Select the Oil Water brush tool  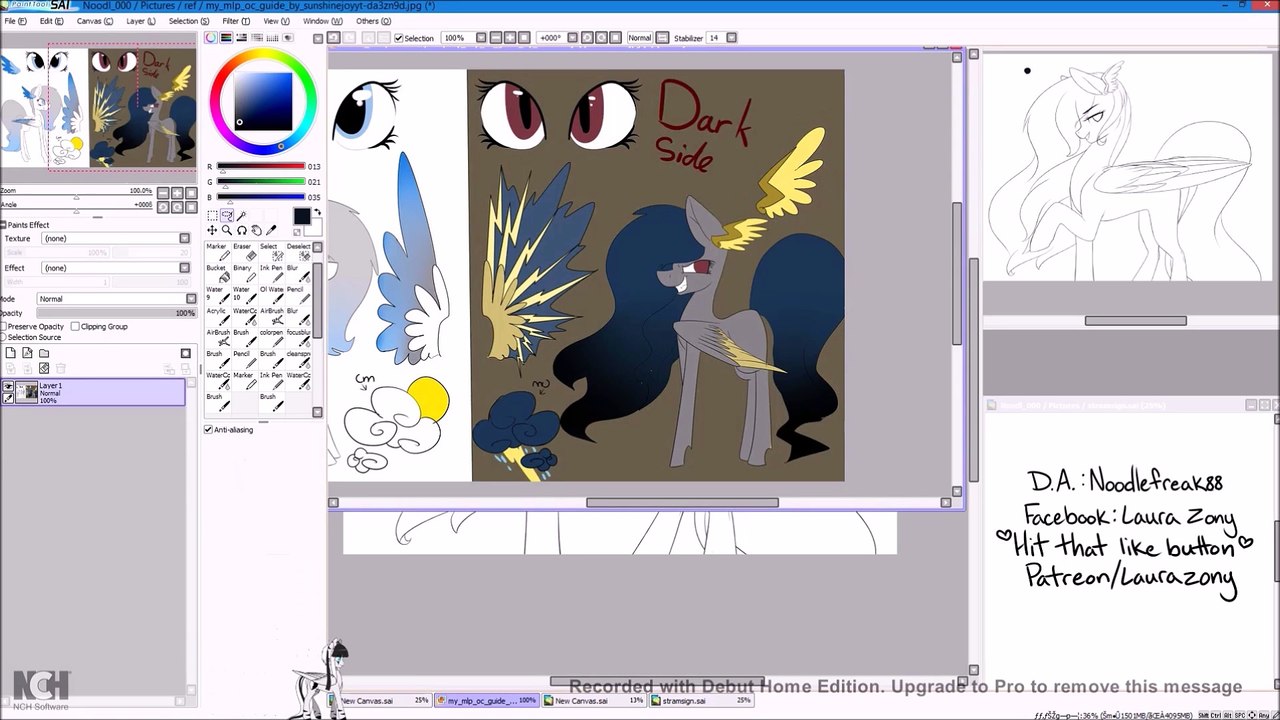(x=273, y=296)
